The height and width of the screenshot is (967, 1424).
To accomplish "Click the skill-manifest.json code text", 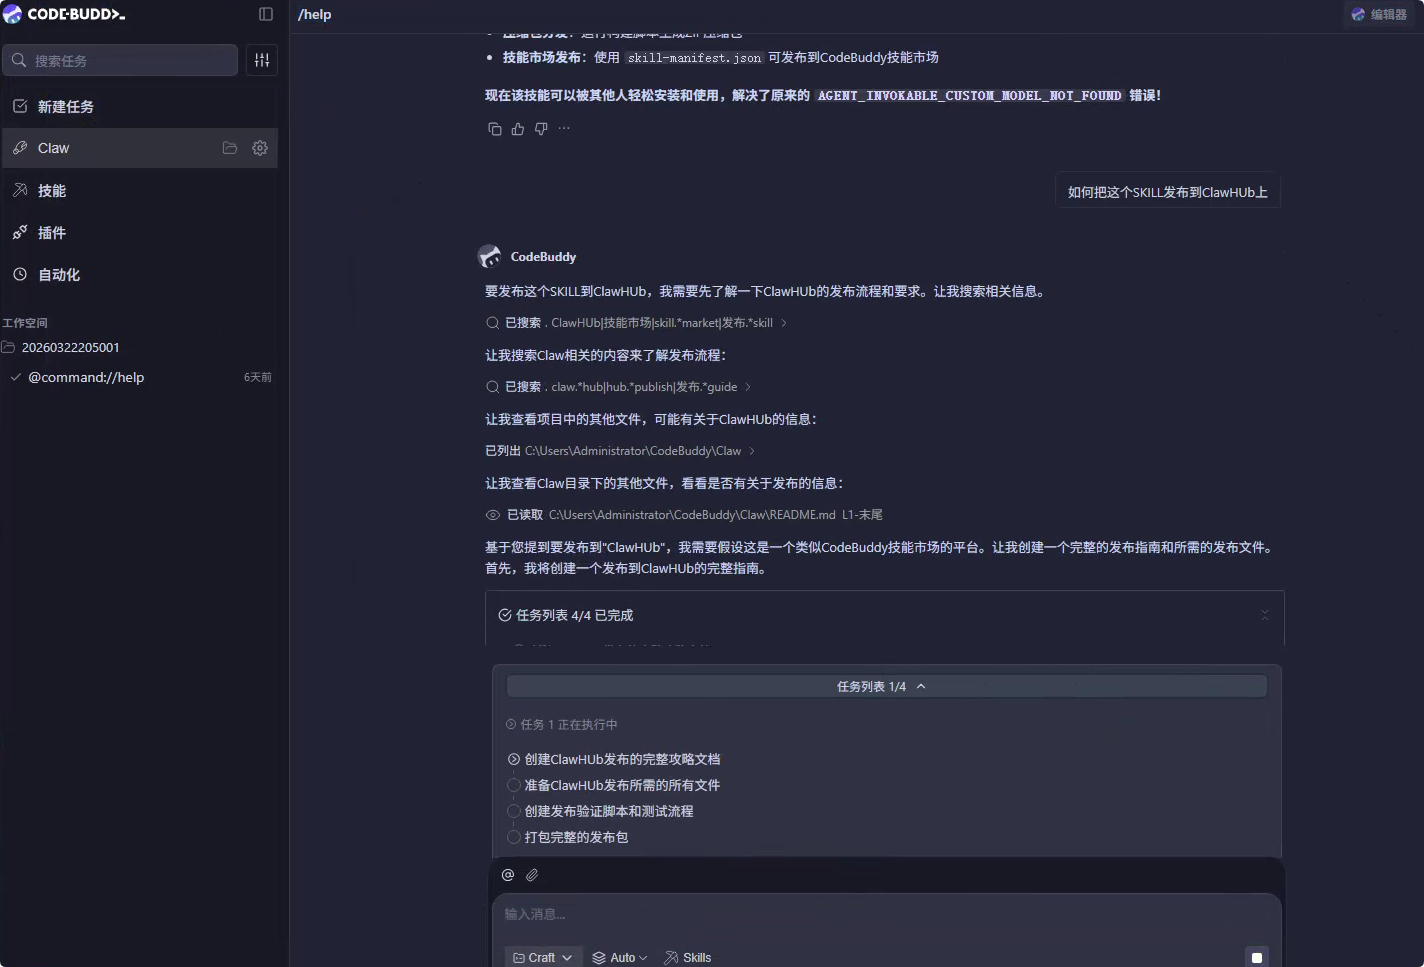I will 695,58.
